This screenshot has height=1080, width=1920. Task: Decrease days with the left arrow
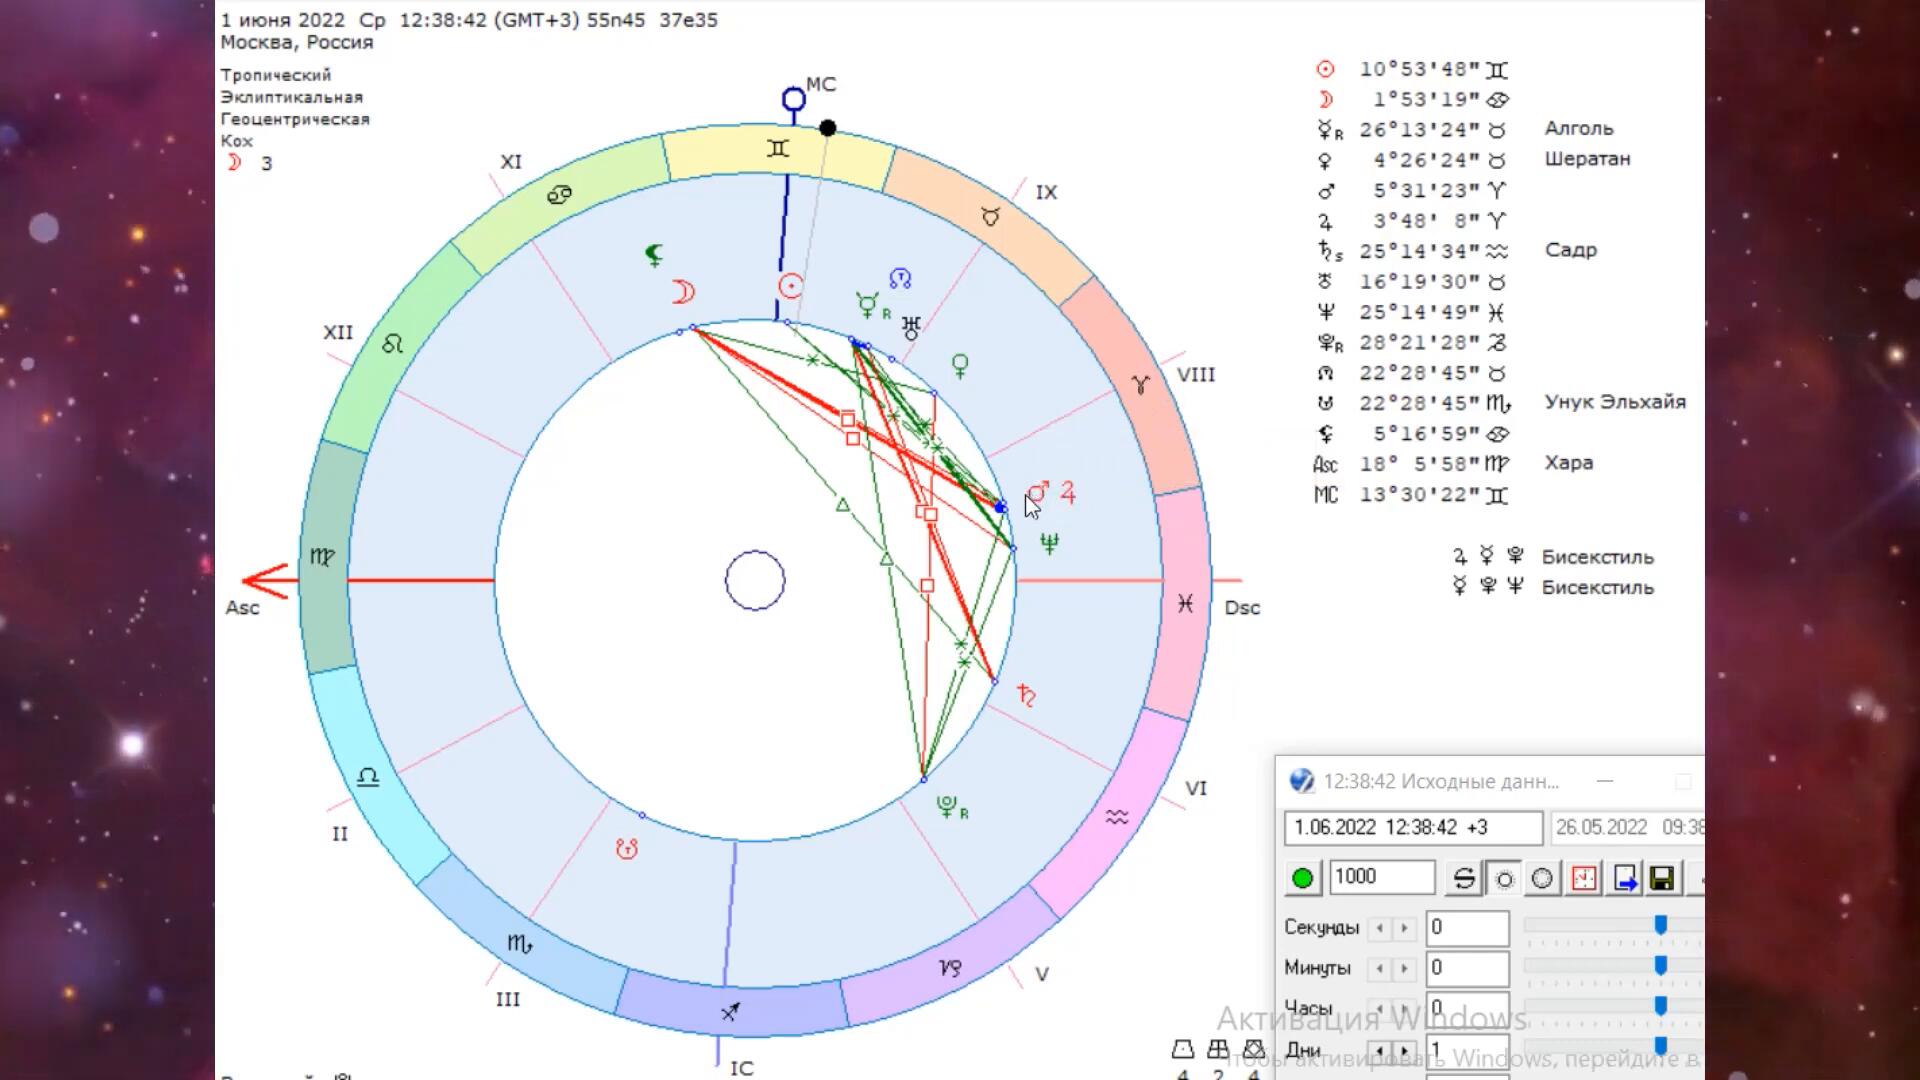pyautogui.click(x=1380, y=1051)
